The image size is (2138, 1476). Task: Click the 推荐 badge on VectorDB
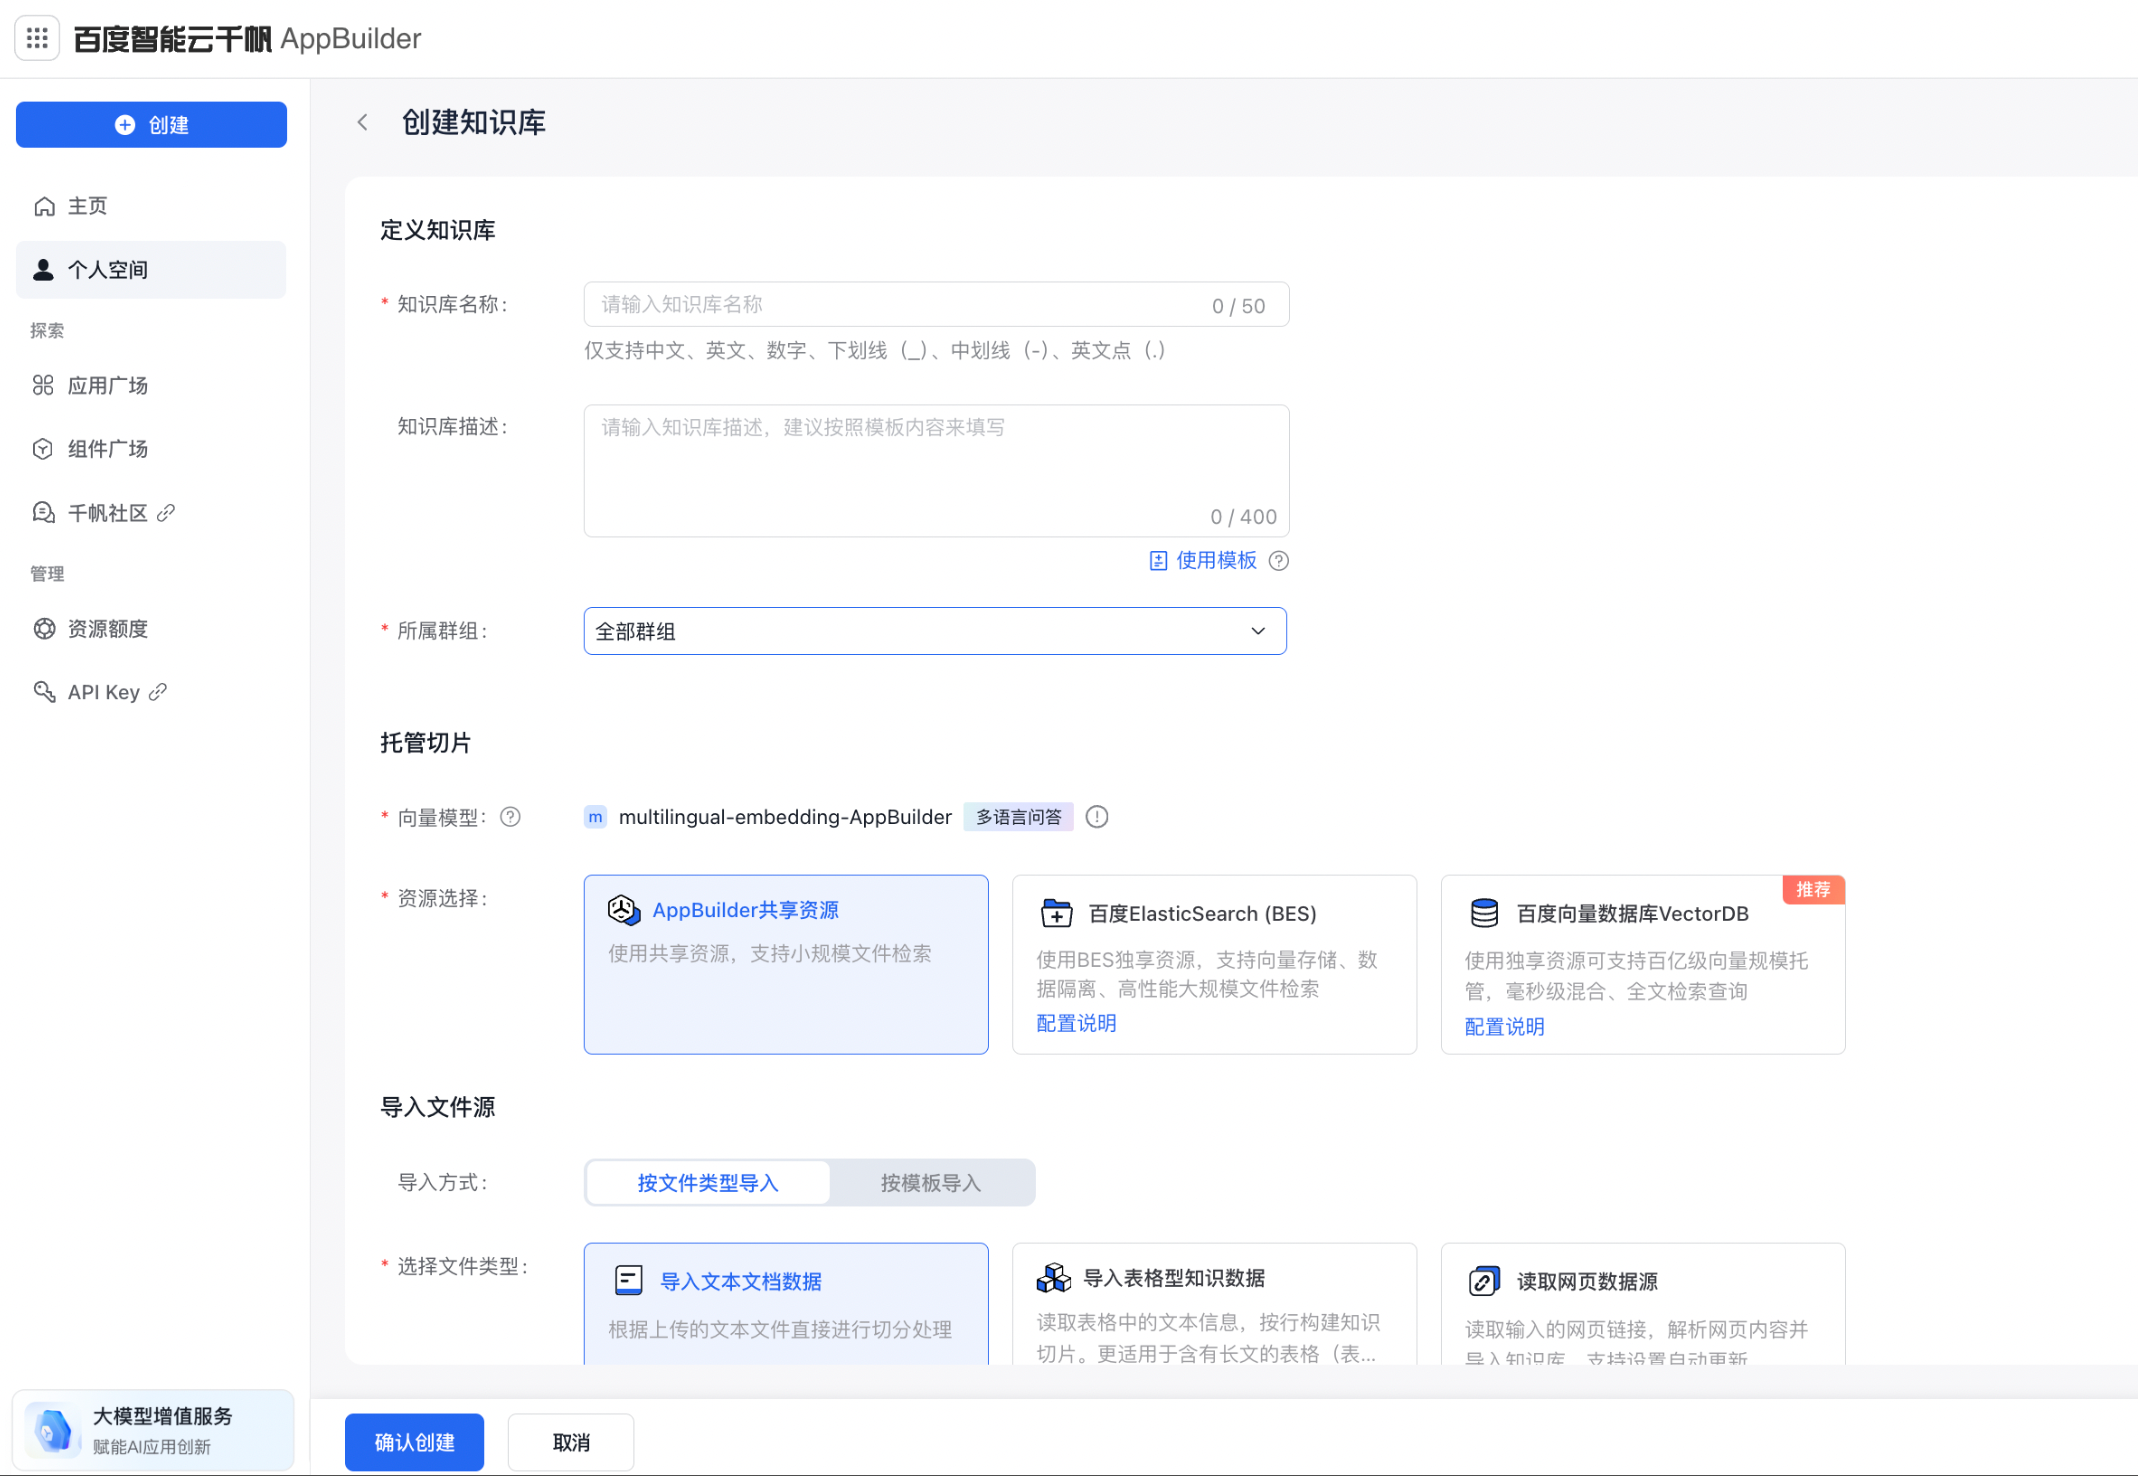pyautogui.click(x=1814, y=890)
